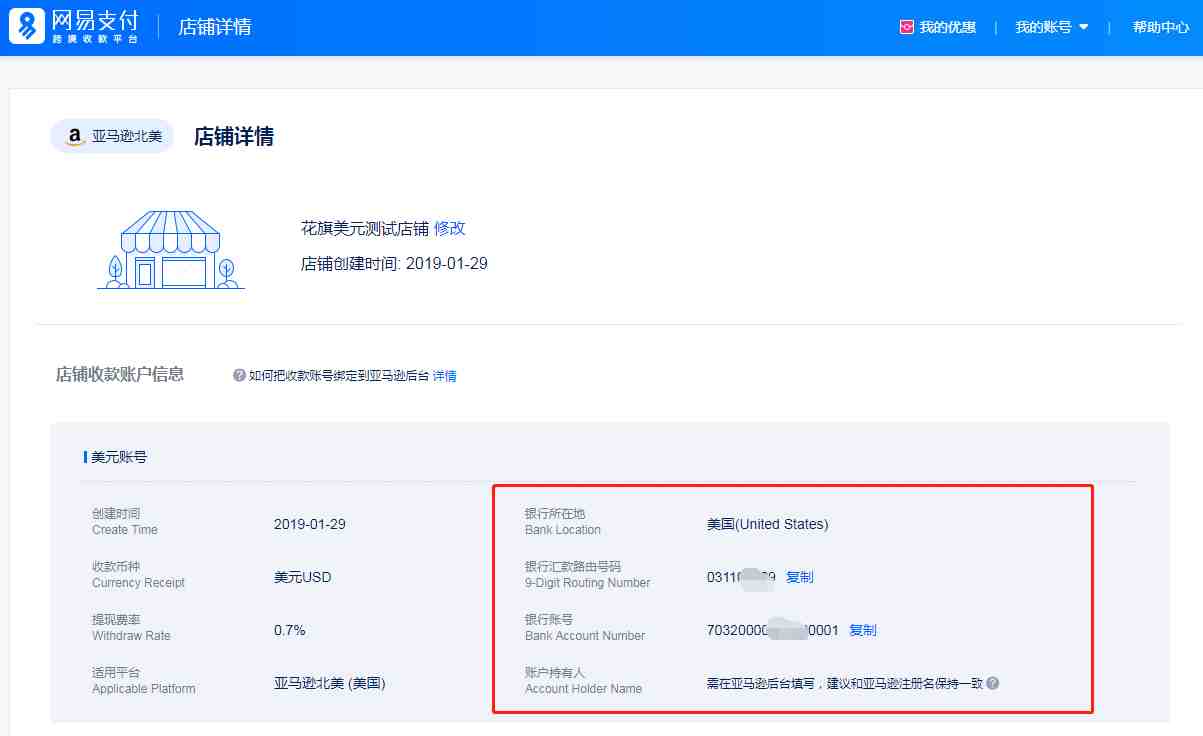Open 详情 link for the Amazon binding guide

(445, 376)
